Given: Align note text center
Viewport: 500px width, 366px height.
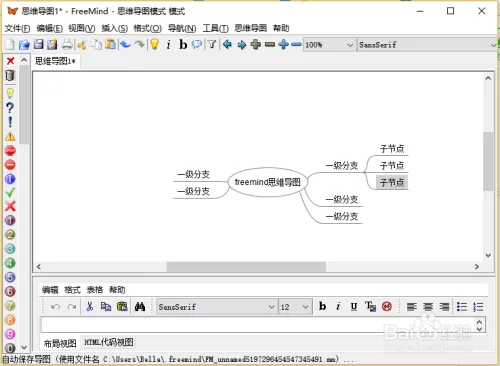Looking at the screenshot, I should 428,307.
